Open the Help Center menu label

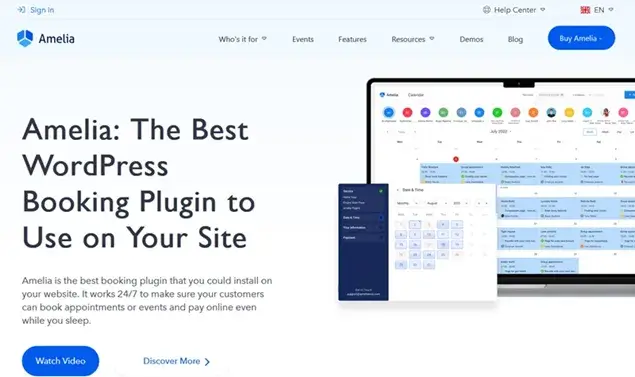tap(515, 10)
